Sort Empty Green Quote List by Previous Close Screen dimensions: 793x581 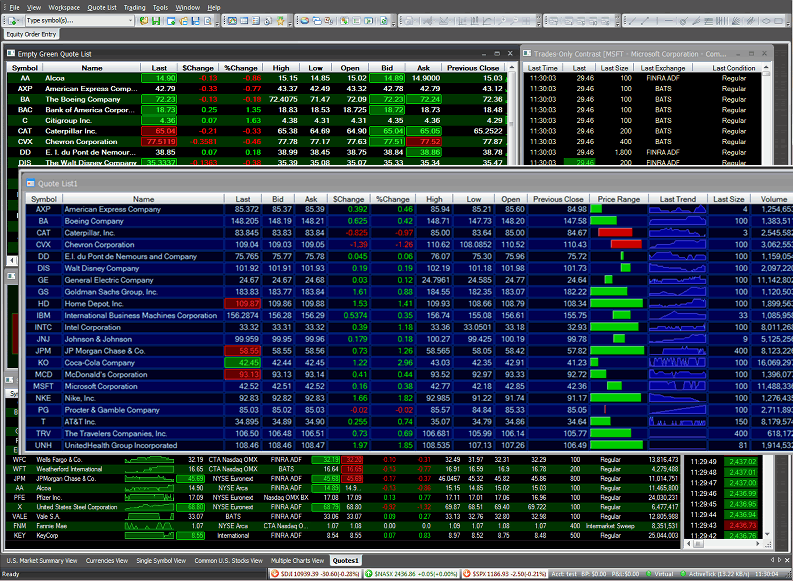tap(473, 68)
